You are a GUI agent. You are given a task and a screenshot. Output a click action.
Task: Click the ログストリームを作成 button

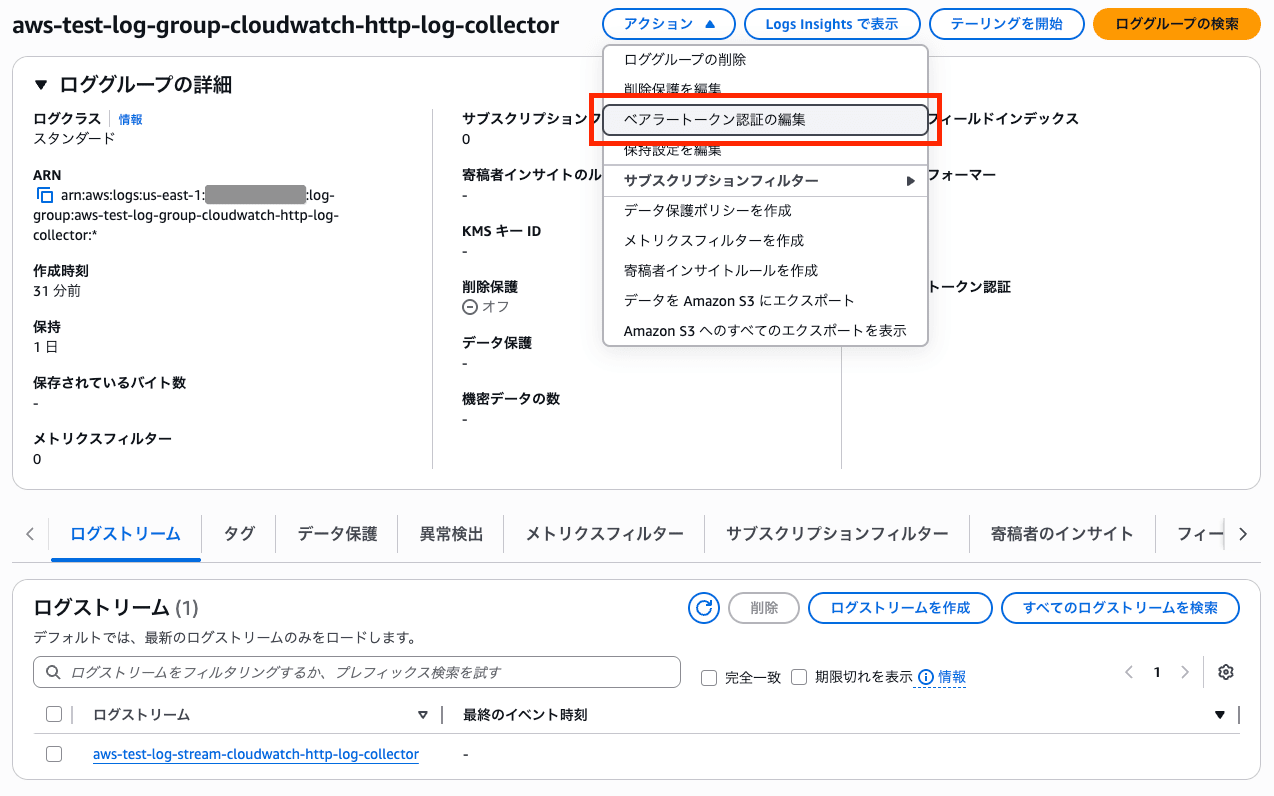899,607
